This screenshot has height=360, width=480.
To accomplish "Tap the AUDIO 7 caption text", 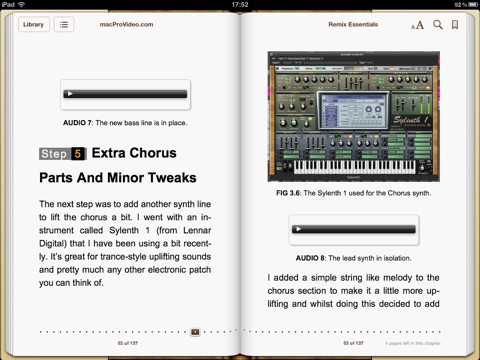I will (x=125, y=123).
